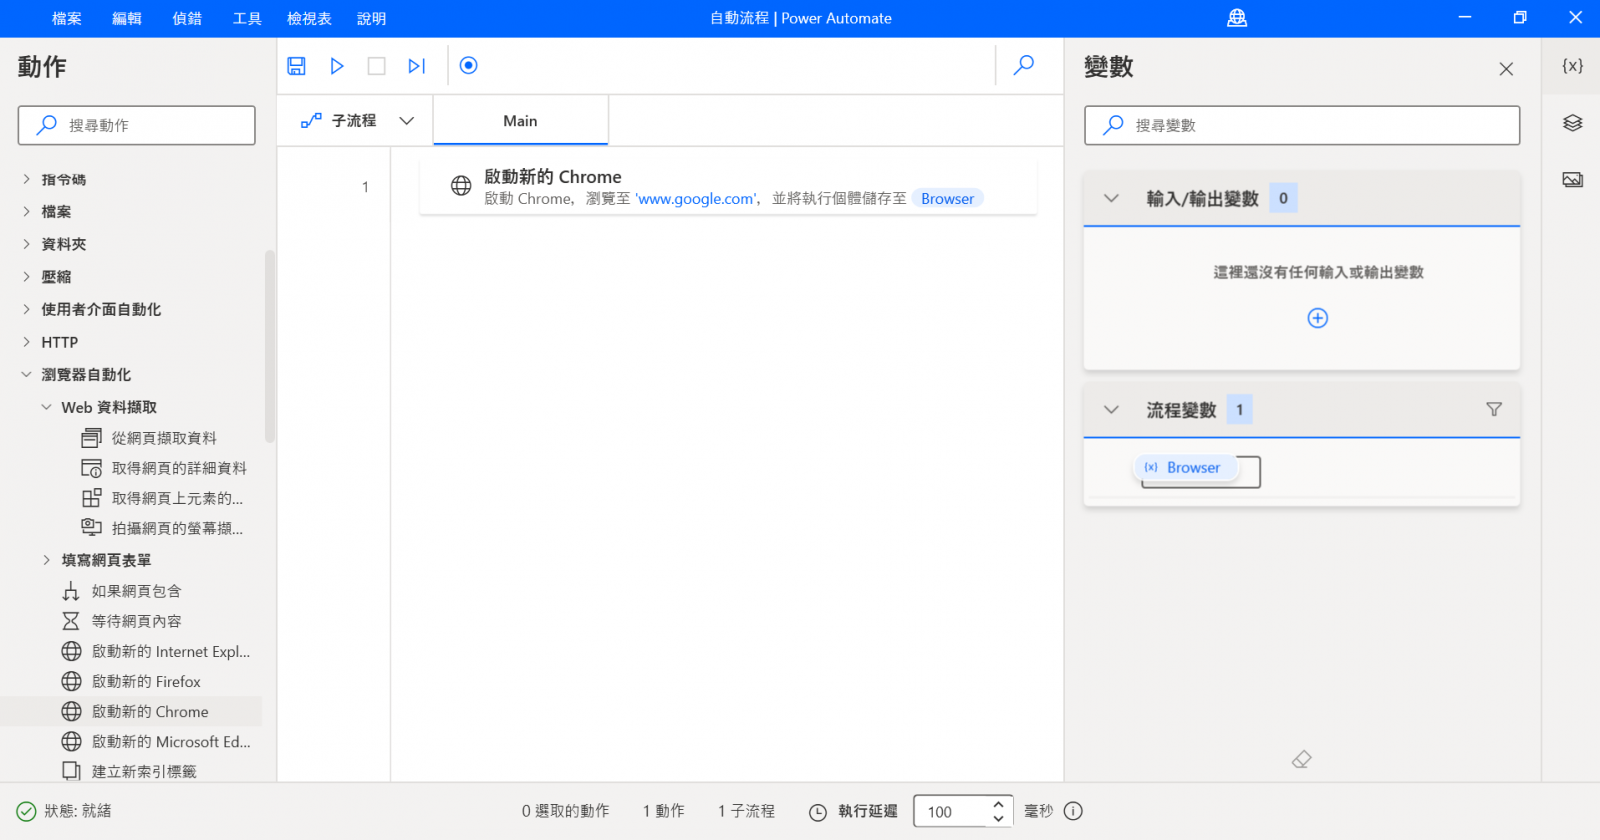This screenshot has height=840, width=1600.
Task: Collapse the 輸入/輸出變數 section
Action: click(1111, 198)
